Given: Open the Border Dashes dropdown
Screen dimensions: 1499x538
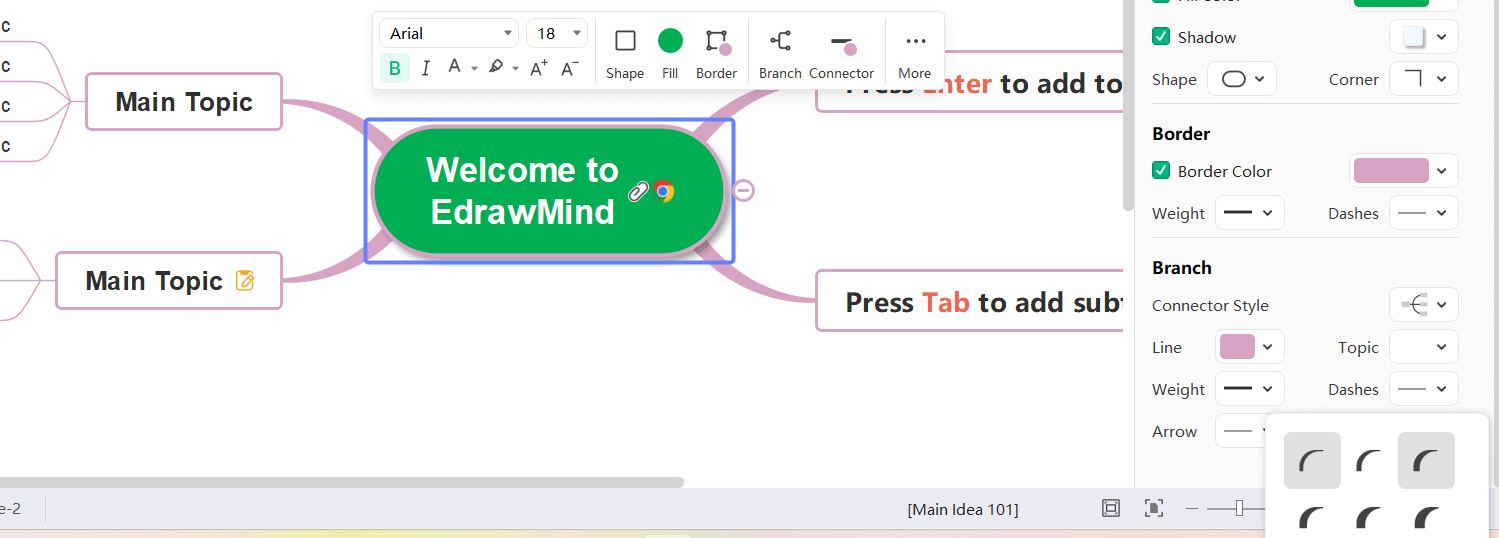Looking at the screenshot, I should pos(1424,213).
